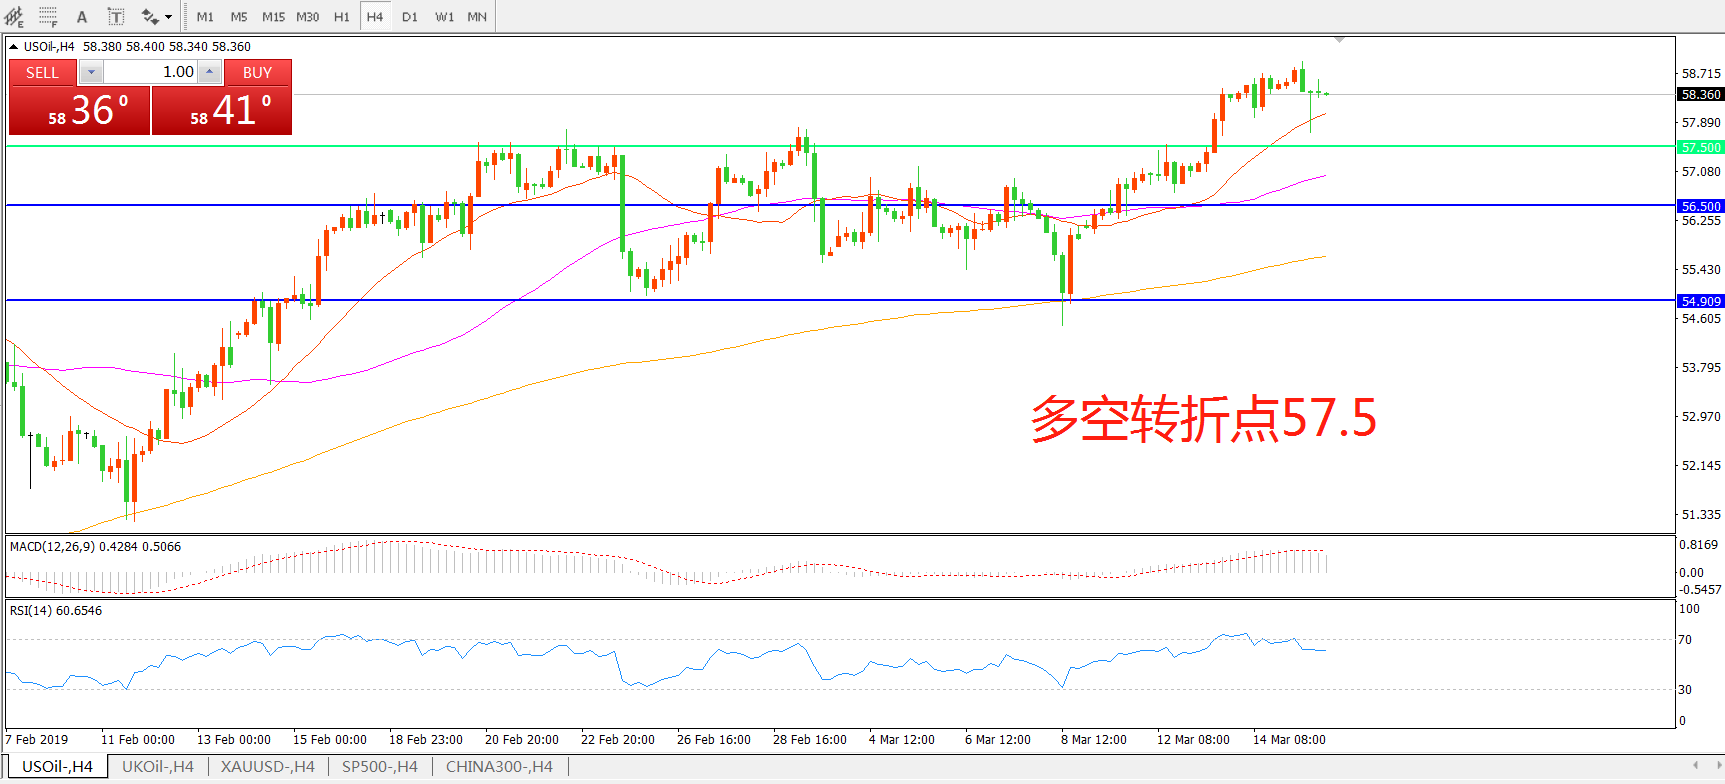Click the lot volume input field

tap(150, 72)
